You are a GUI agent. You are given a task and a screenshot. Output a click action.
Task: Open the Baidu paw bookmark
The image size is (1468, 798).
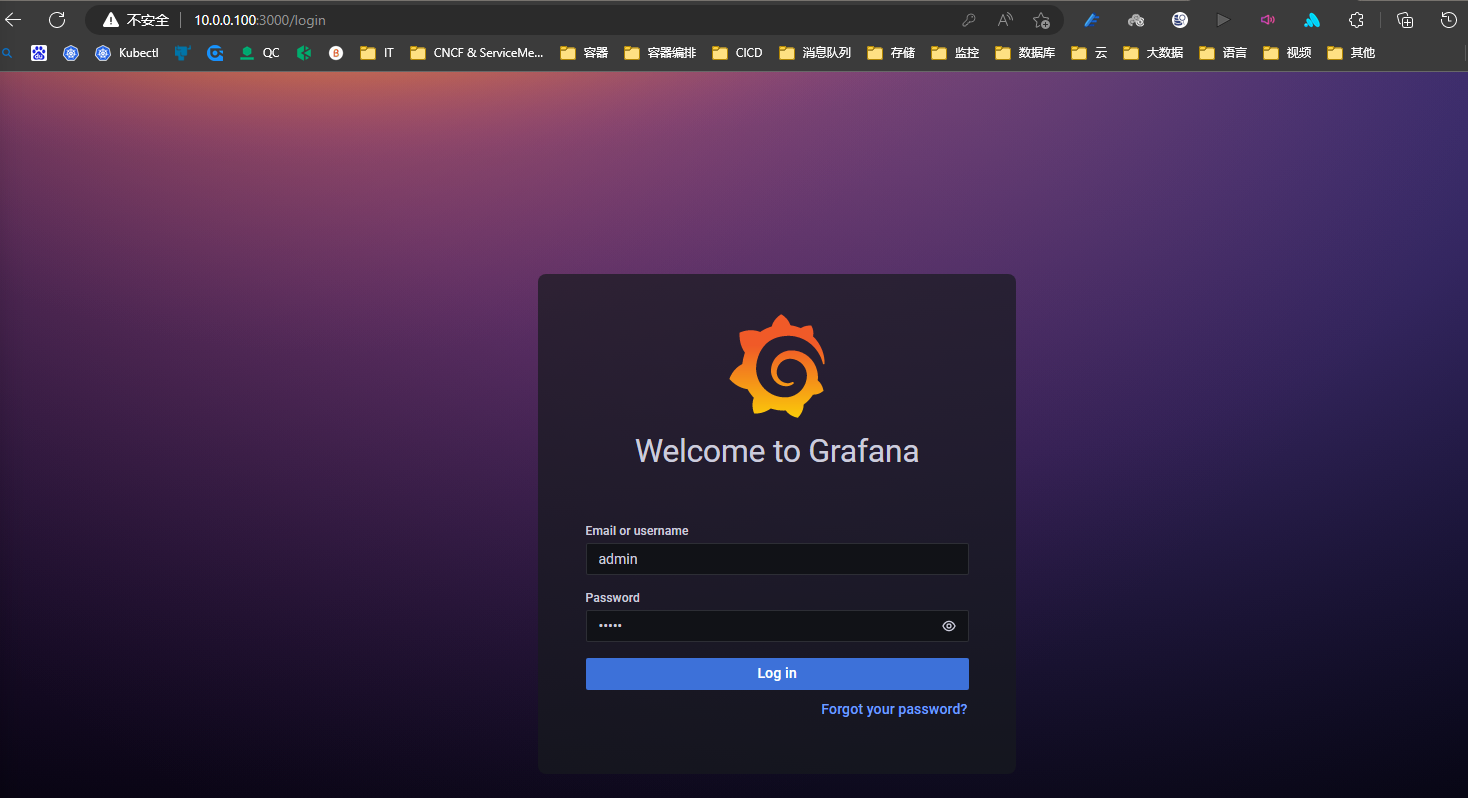tap(39, 53)
